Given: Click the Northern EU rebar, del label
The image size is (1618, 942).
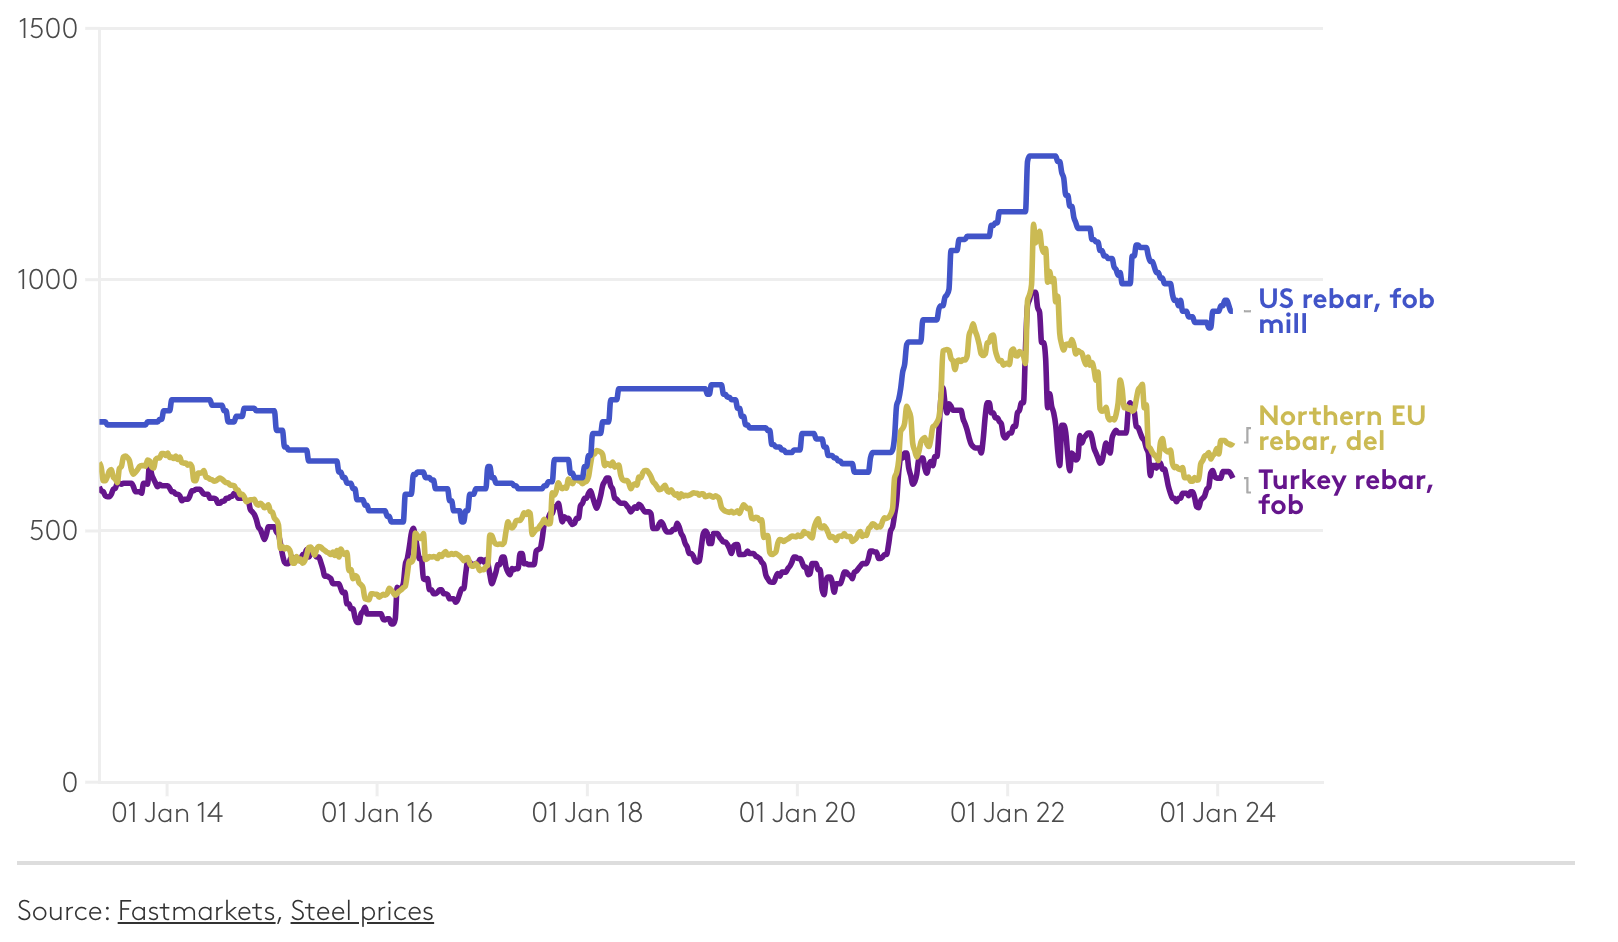Looking at the screenshot, I should 1341,428.
